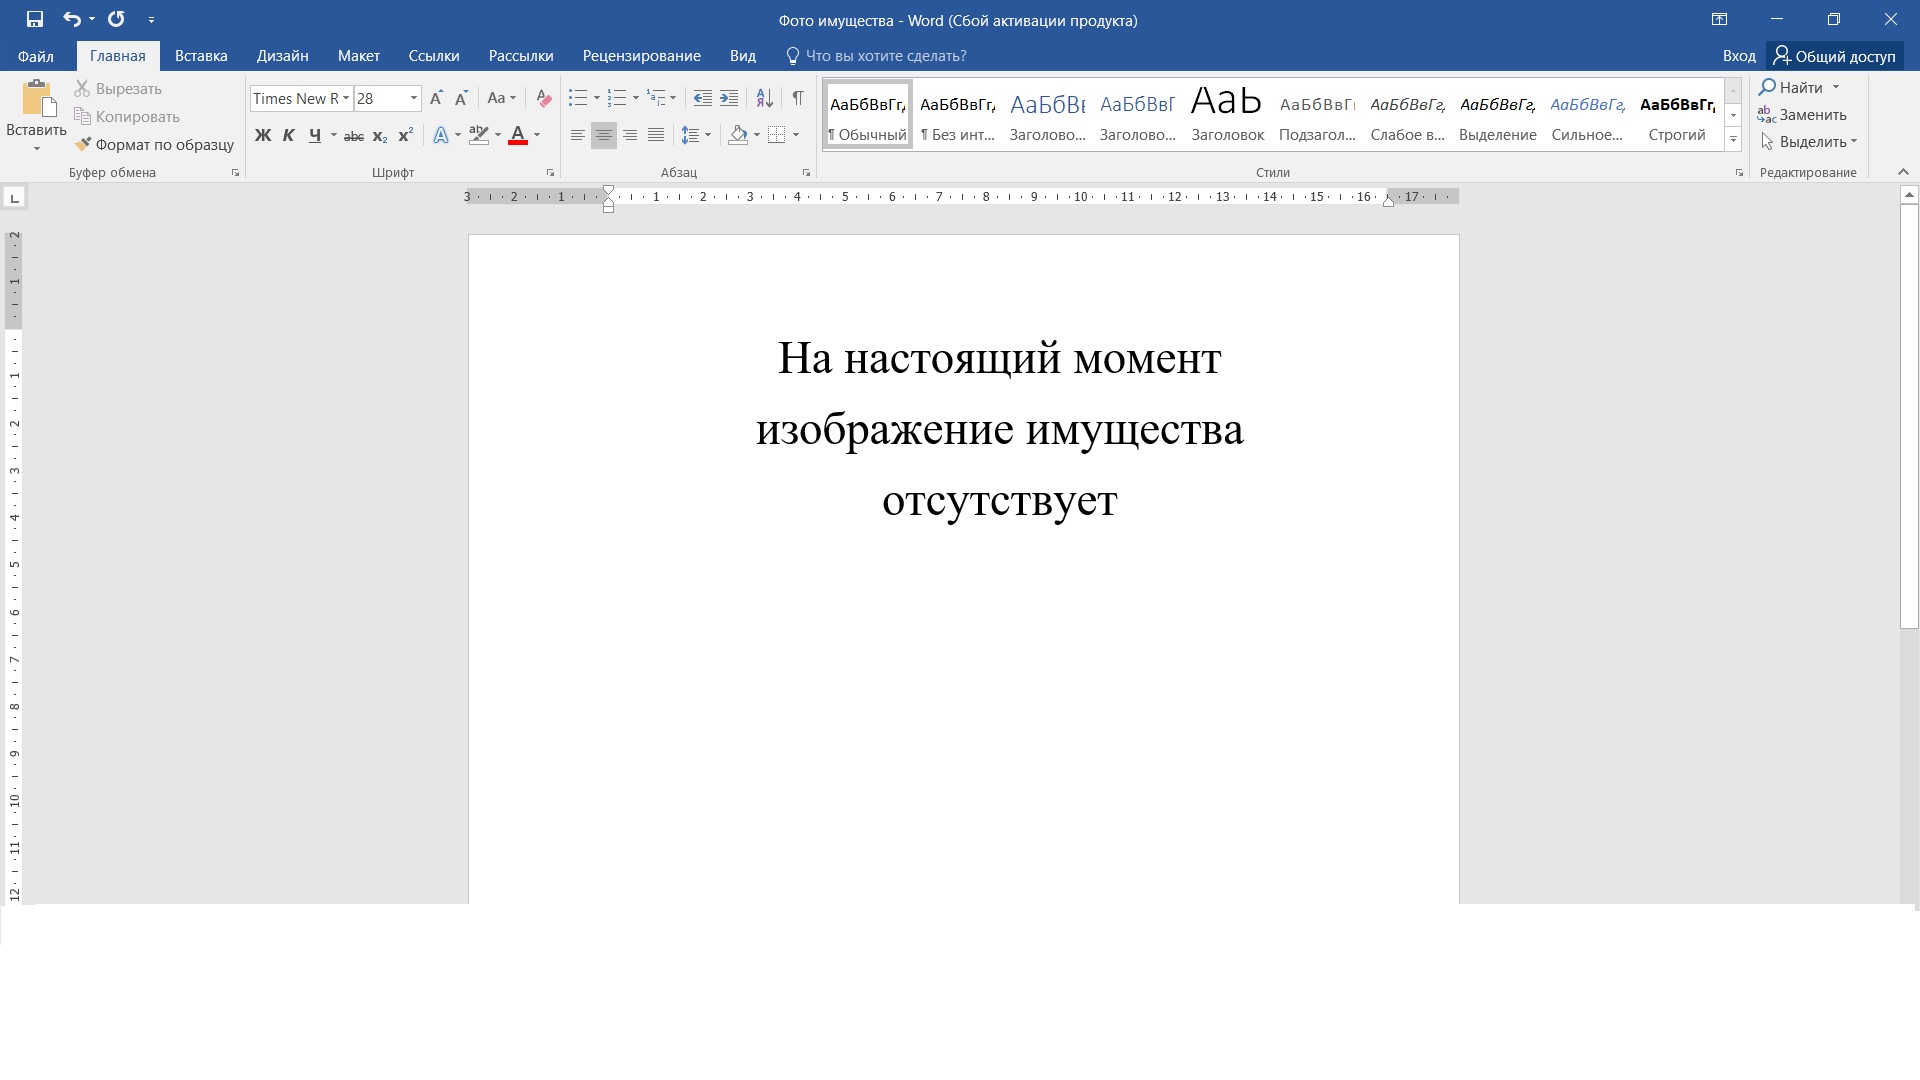Toggle paragraph marks display (¶)

tap(798, 98)
